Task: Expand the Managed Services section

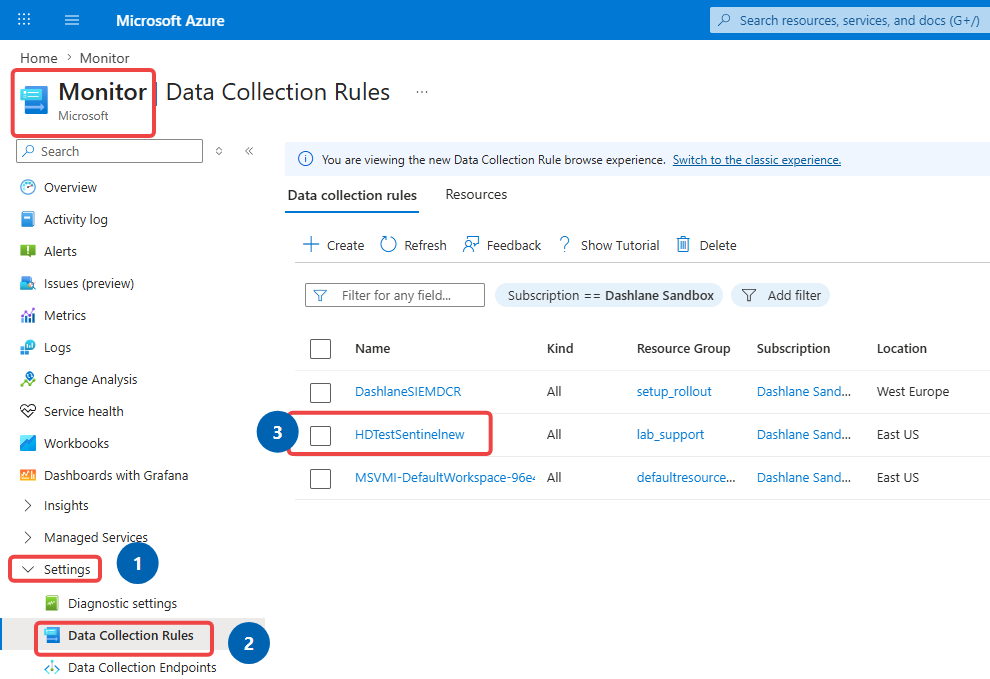Action: click(x=28, y=538)
